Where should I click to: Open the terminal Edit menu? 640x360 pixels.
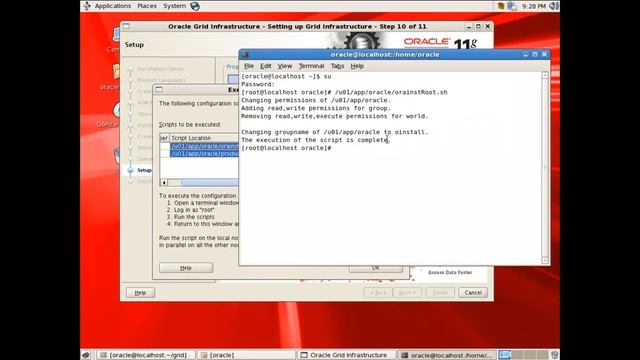[x=266, y=66]
